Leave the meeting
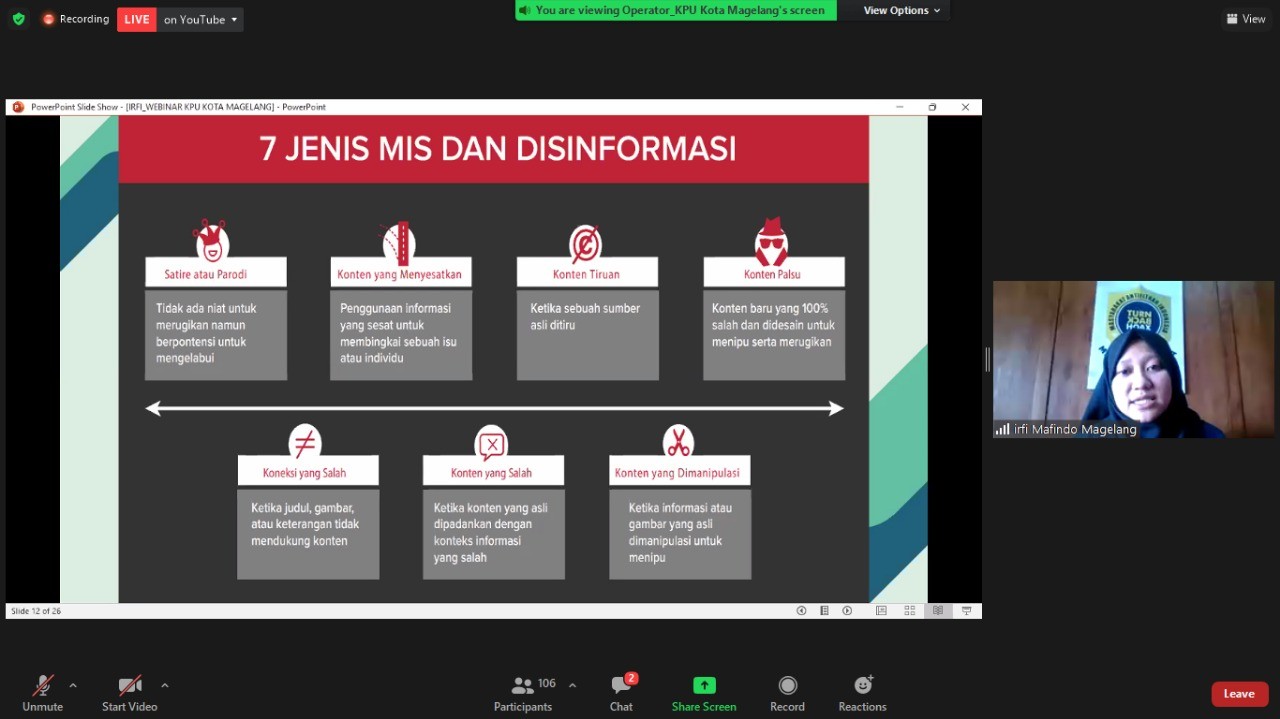This screenshot has height=719, width=1280. [x=1239, y=694]
